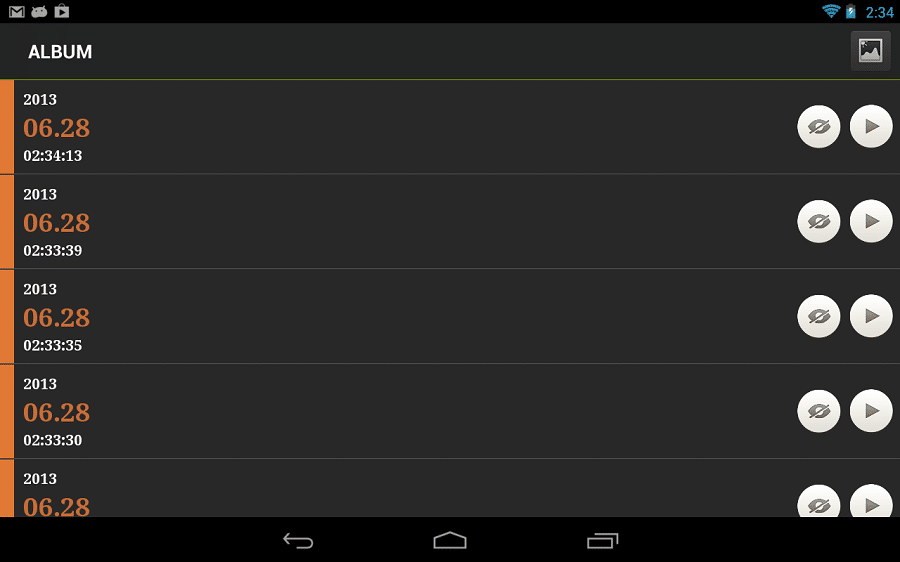
Task: Toggle visibility eye for 02:33:35 entry
Action: click(818, 316)
